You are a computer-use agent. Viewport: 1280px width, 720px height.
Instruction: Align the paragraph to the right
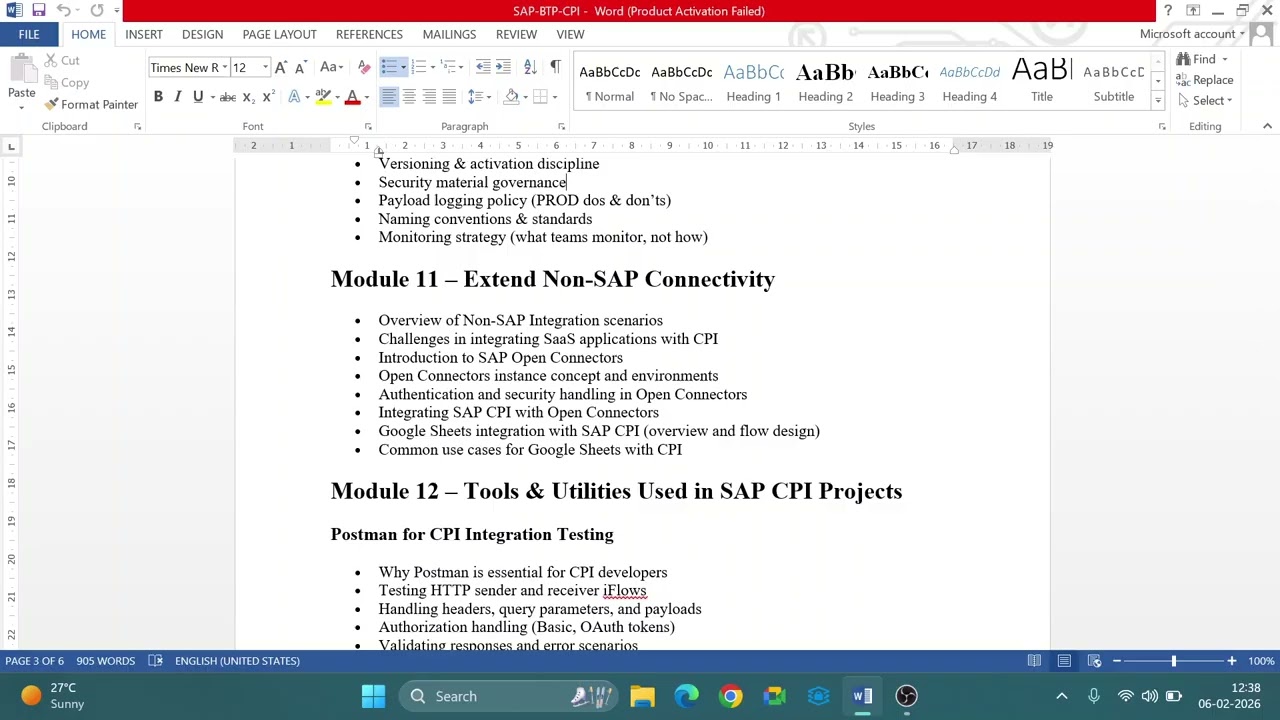429,97
